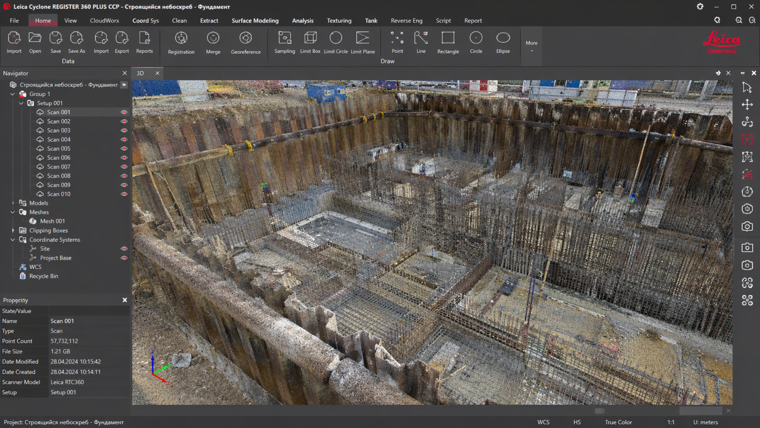Image resolution: width=760 pixels, height=428 pixels.
Task: Open the Surface Modeling tab
Action: pos(255,20)
